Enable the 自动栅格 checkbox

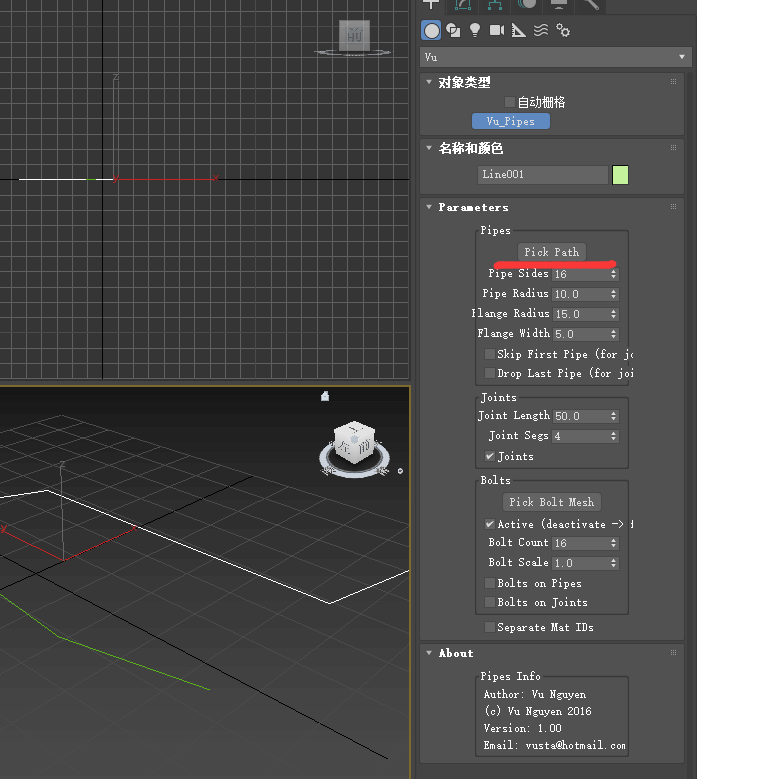[x=510, y=102]
